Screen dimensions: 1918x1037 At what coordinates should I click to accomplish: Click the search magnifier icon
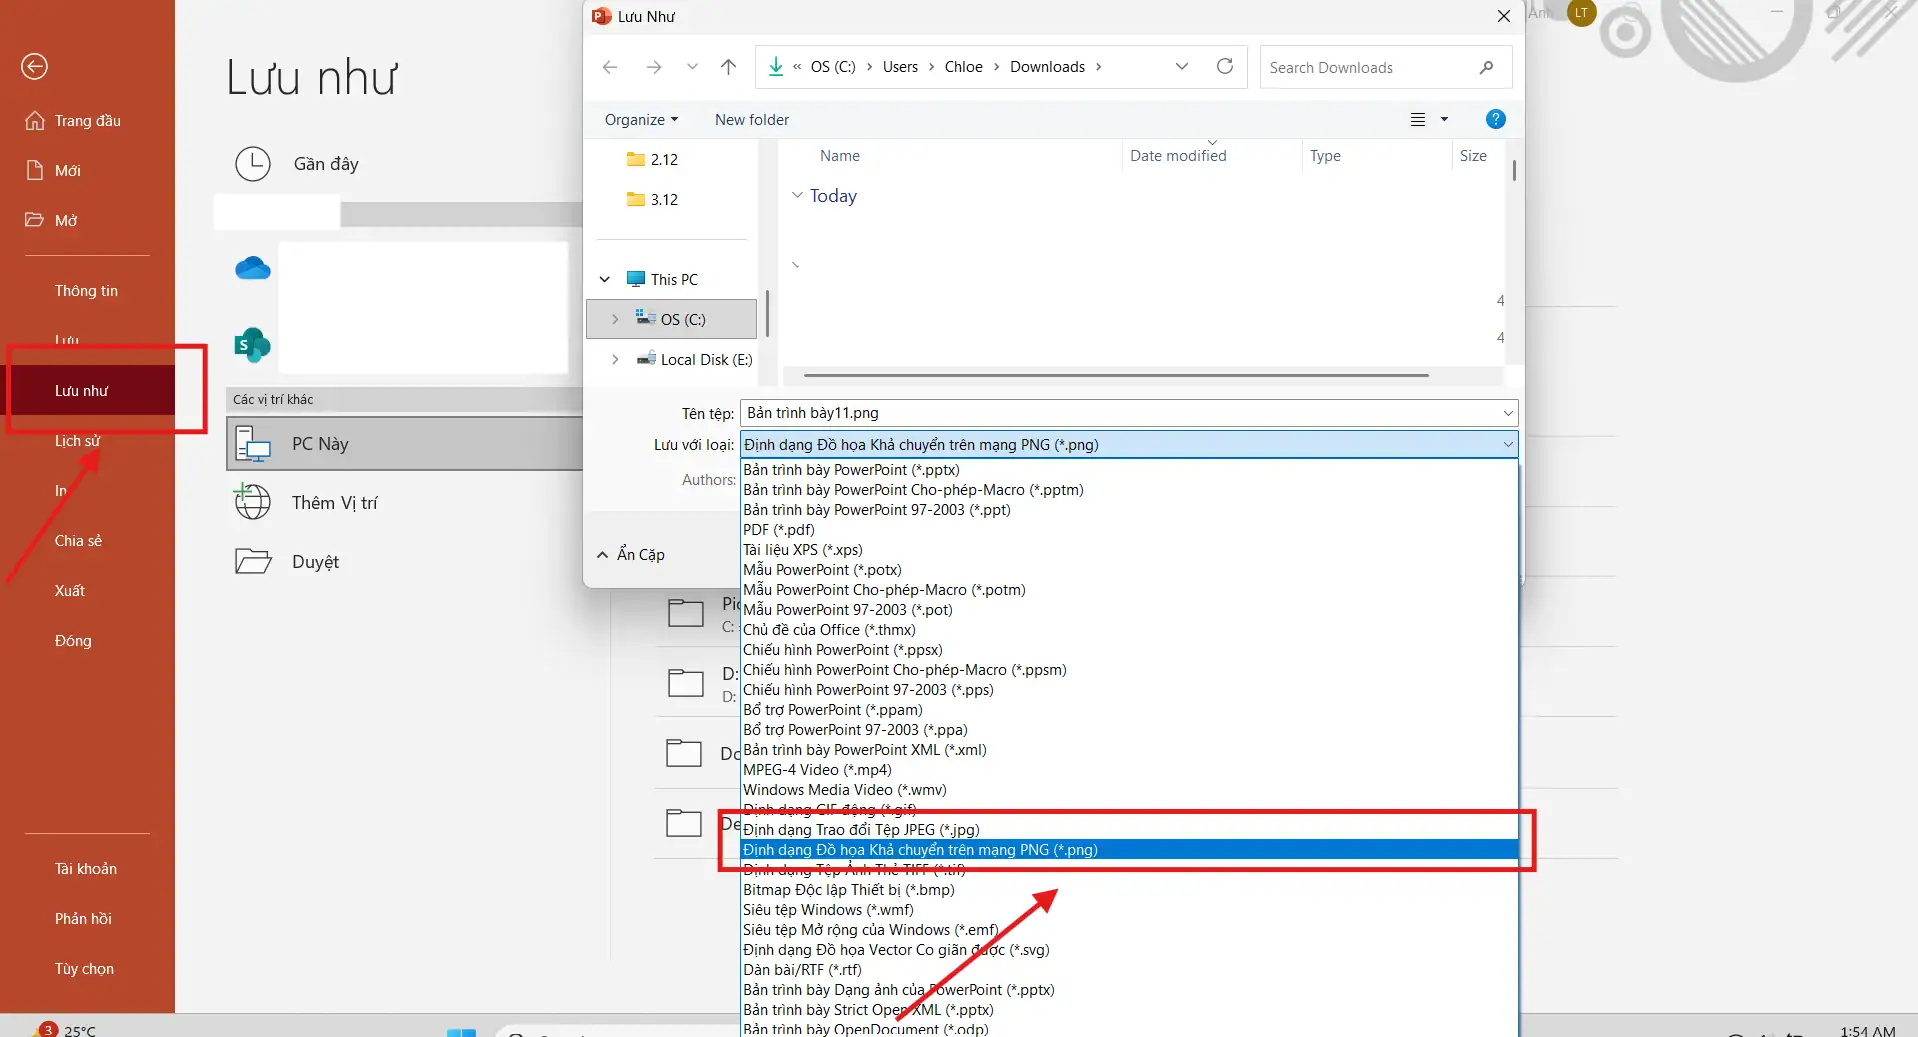click(x=1487, y=68)
